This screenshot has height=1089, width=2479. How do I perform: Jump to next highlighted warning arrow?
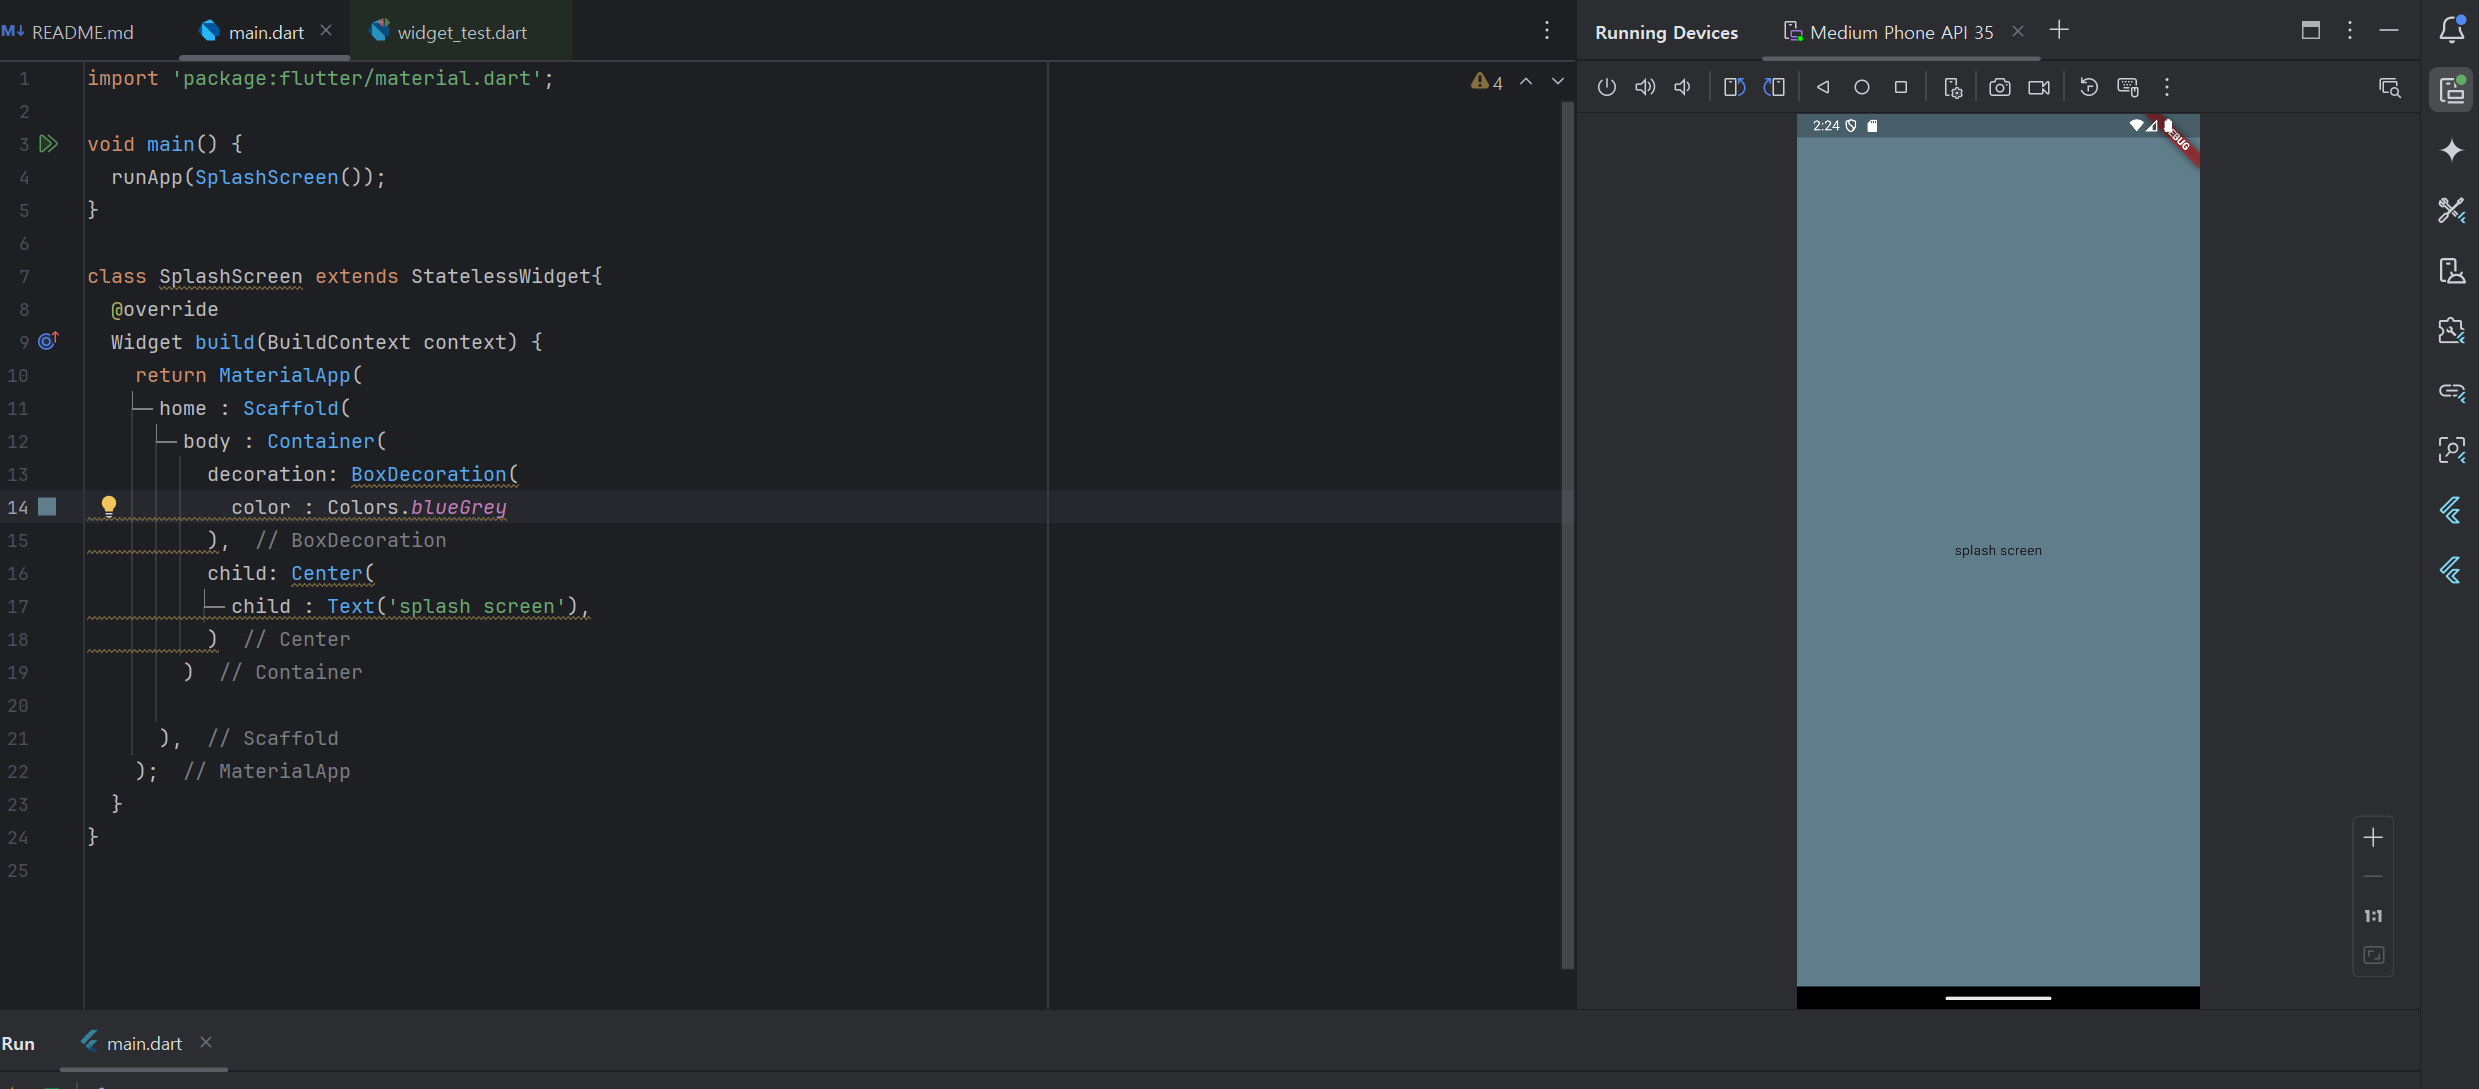click(1558, 82)
